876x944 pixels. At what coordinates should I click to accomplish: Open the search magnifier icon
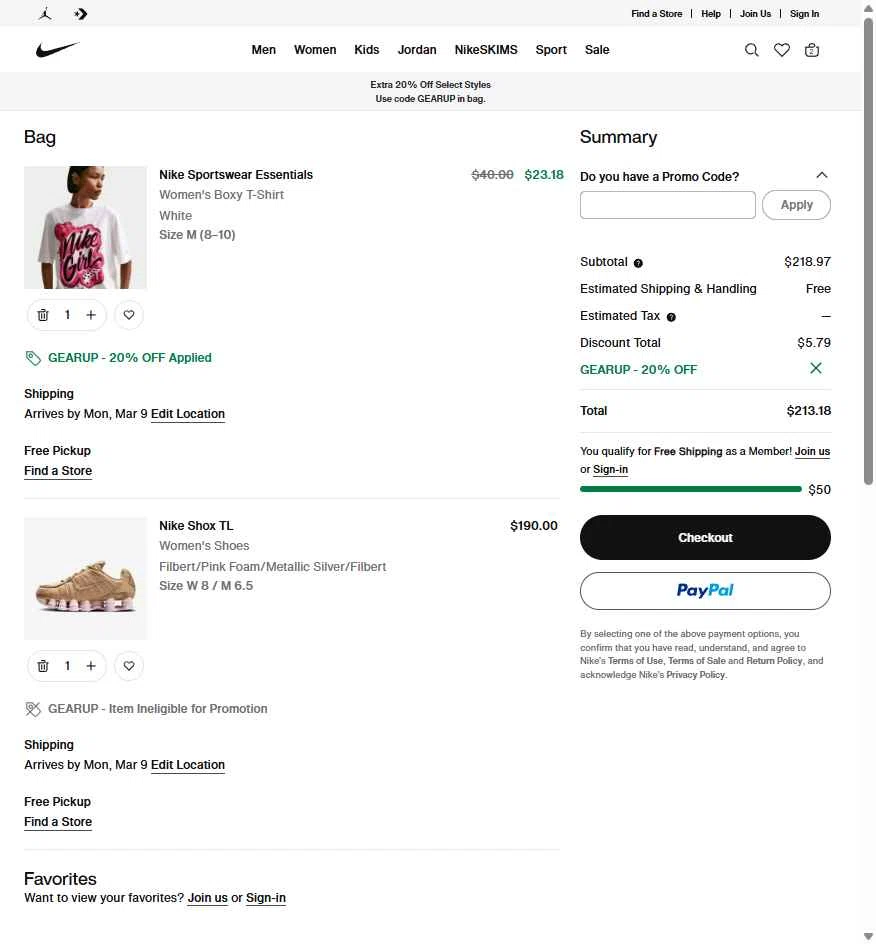tap(752, 50)
